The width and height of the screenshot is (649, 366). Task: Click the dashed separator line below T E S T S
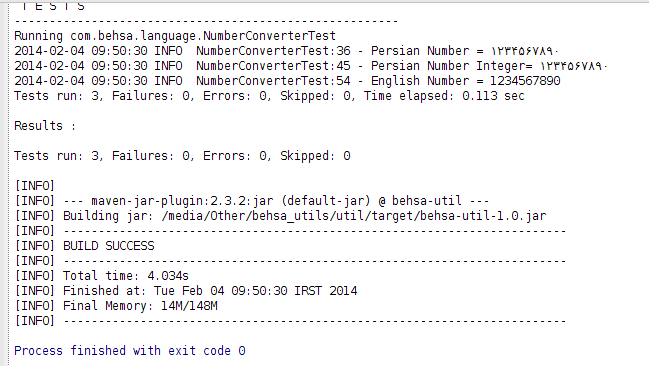click(x=206, y=21)
